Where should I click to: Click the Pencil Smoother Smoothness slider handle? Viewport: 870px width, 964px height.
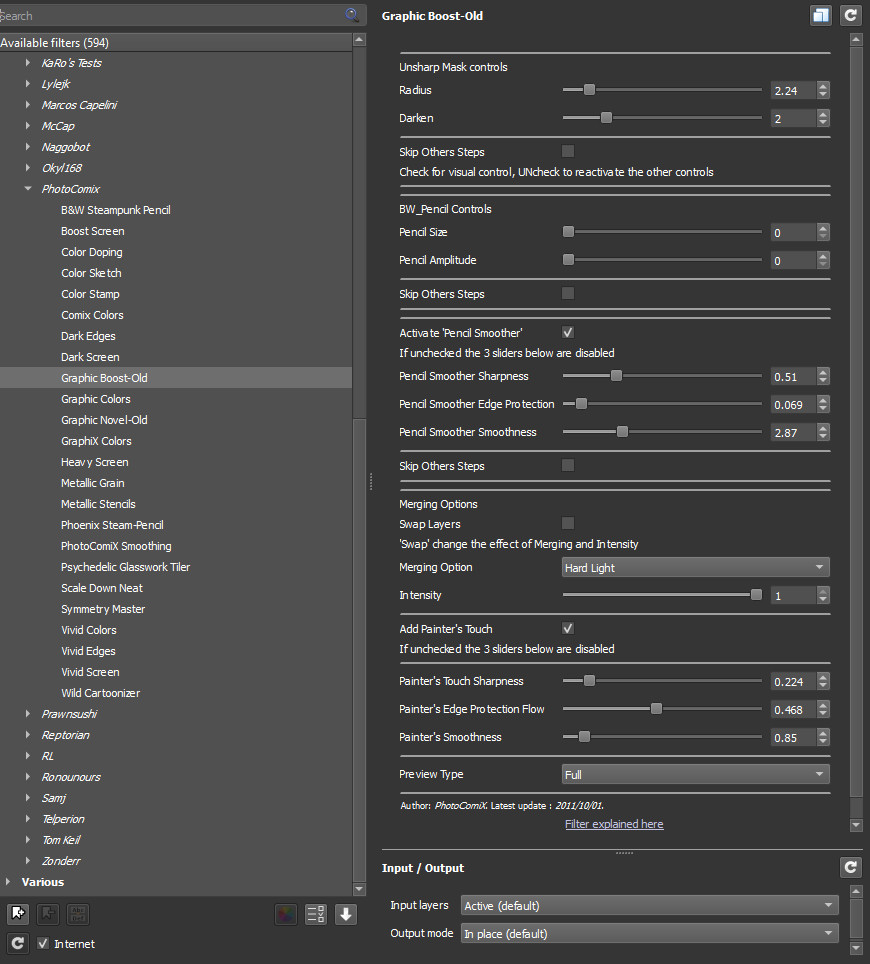click(x=622, y=432)
